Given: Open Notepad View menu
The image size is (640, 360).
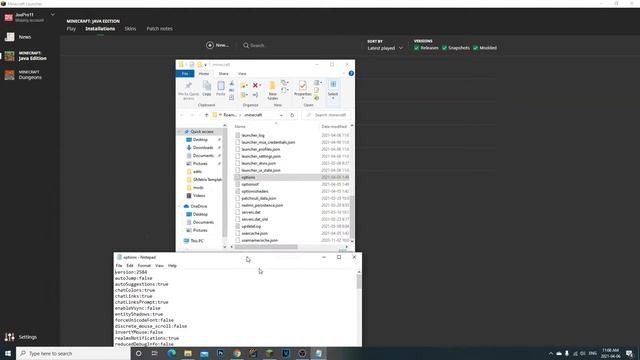Looking at the screenshot, I should [159, 266].
